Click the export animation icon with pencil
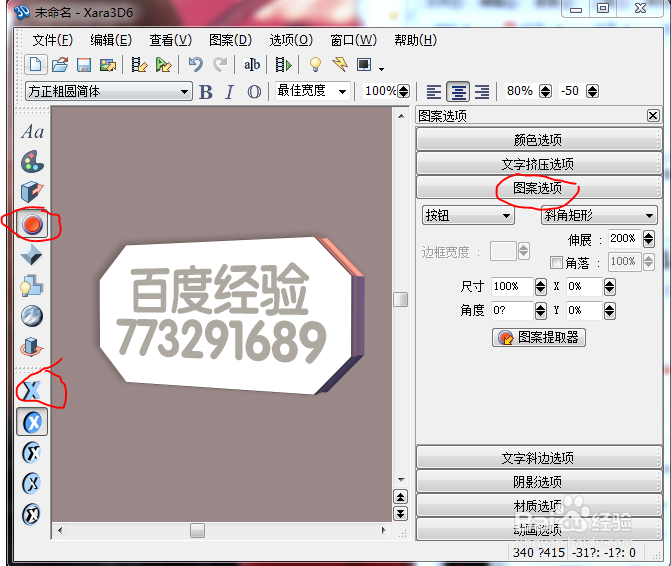Viewport: 671px width, 566px height. [139, 65]
